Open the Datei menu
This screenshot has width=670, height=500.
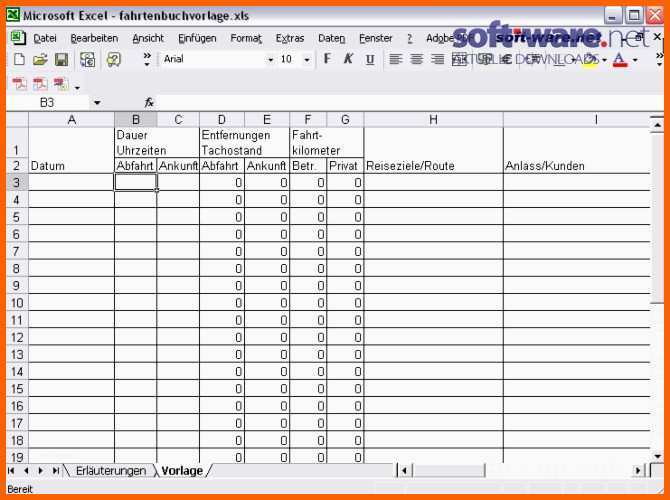[45, 38]
